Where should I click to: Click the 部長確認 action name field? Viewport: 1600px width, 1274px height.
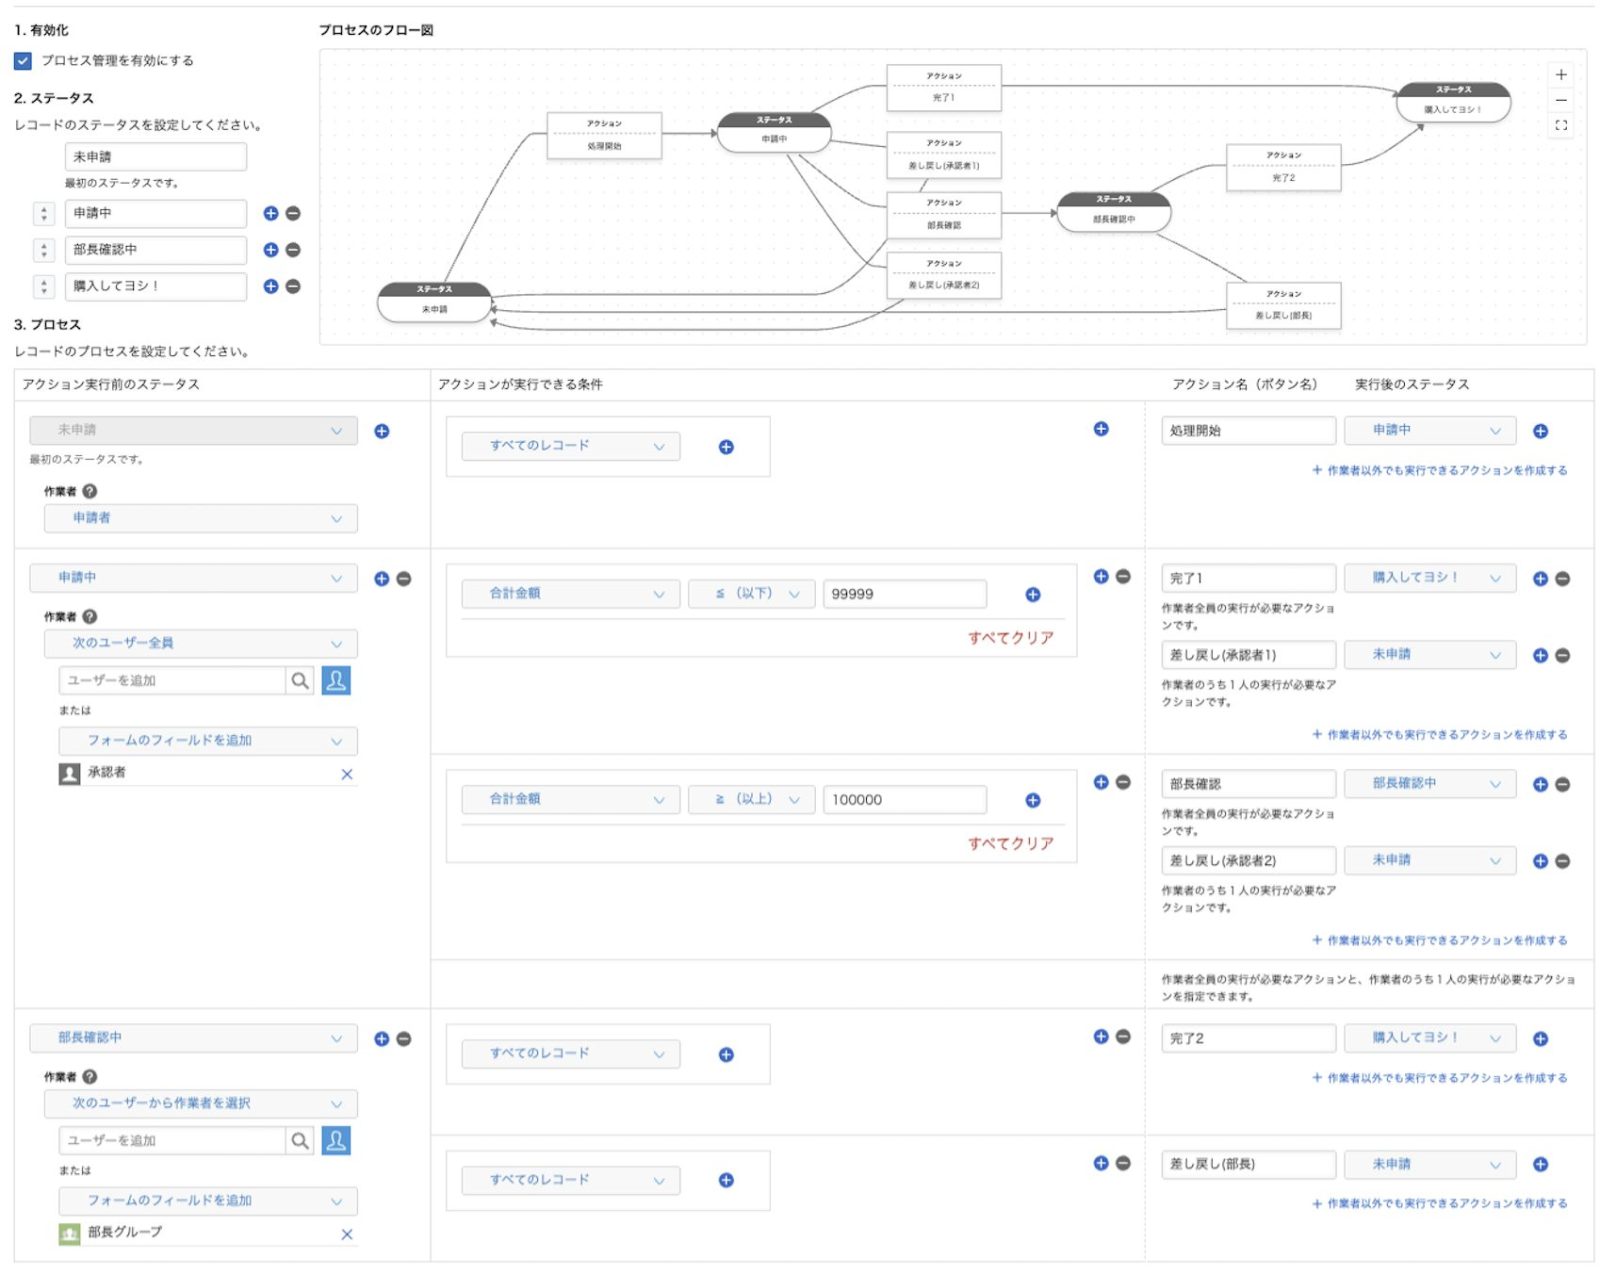pyautogui.click(x=1247, y=784)
